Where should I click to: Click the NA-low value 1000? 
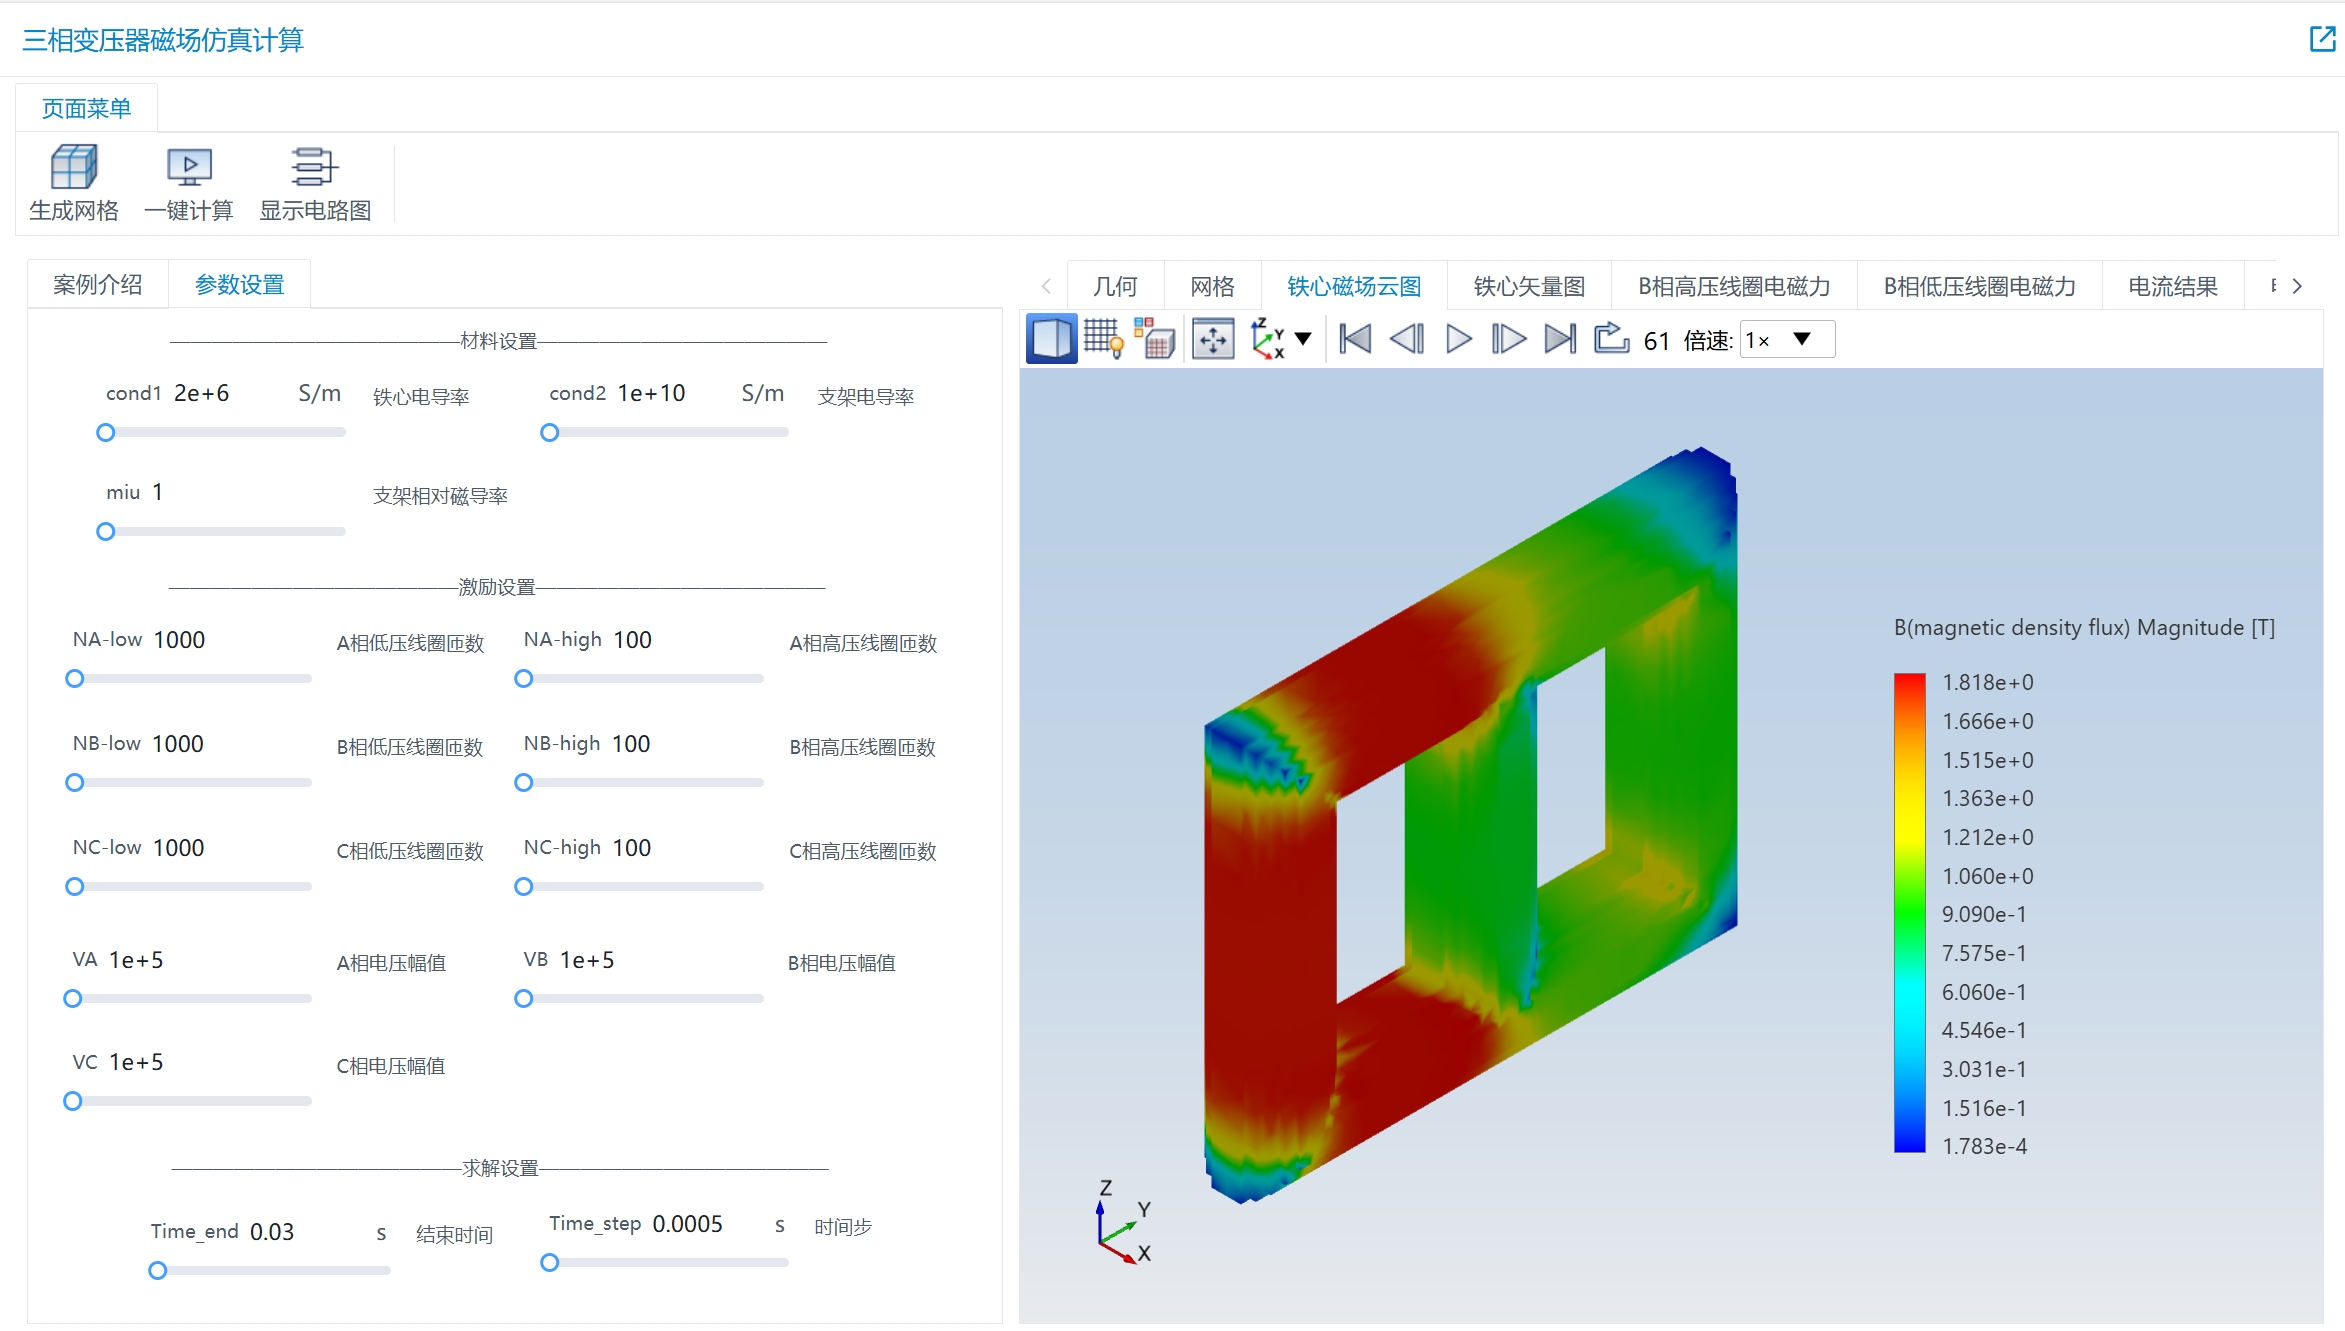pyautogui.click(x=179, y=640)
